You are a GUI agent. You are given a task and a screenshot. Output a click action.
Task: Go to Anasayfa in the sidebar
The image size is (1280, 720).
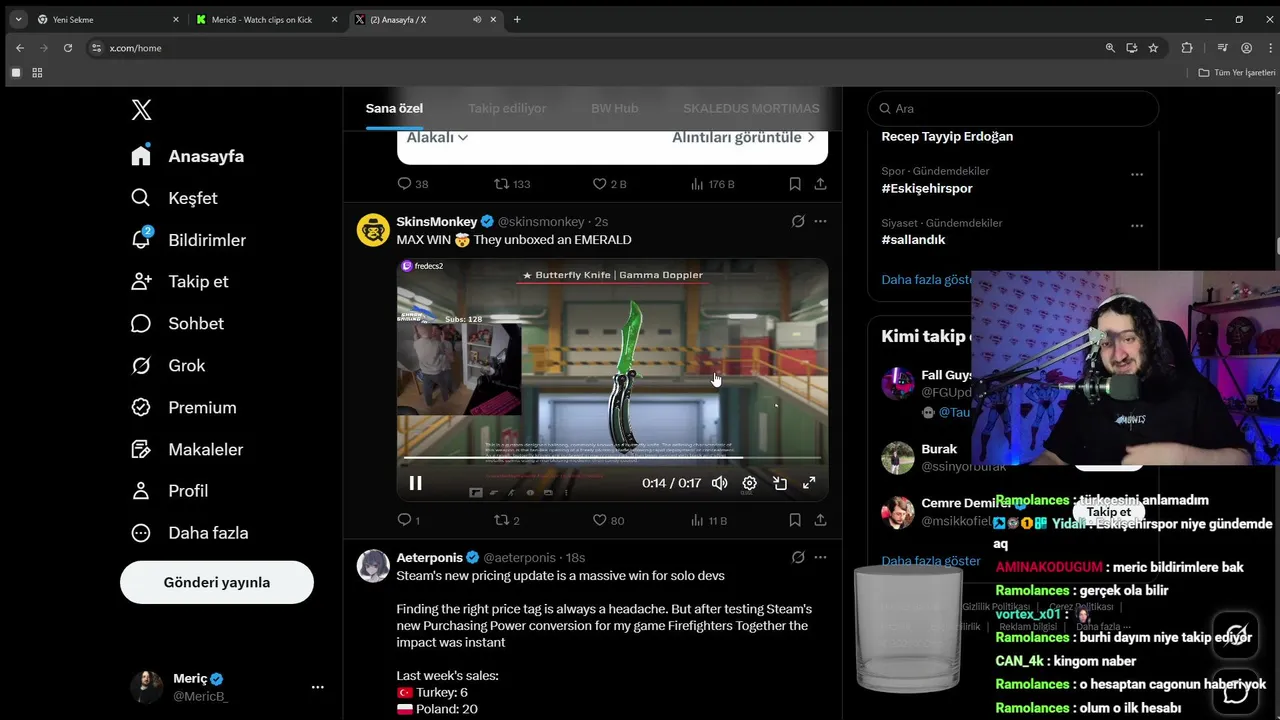tap(188, 156)
